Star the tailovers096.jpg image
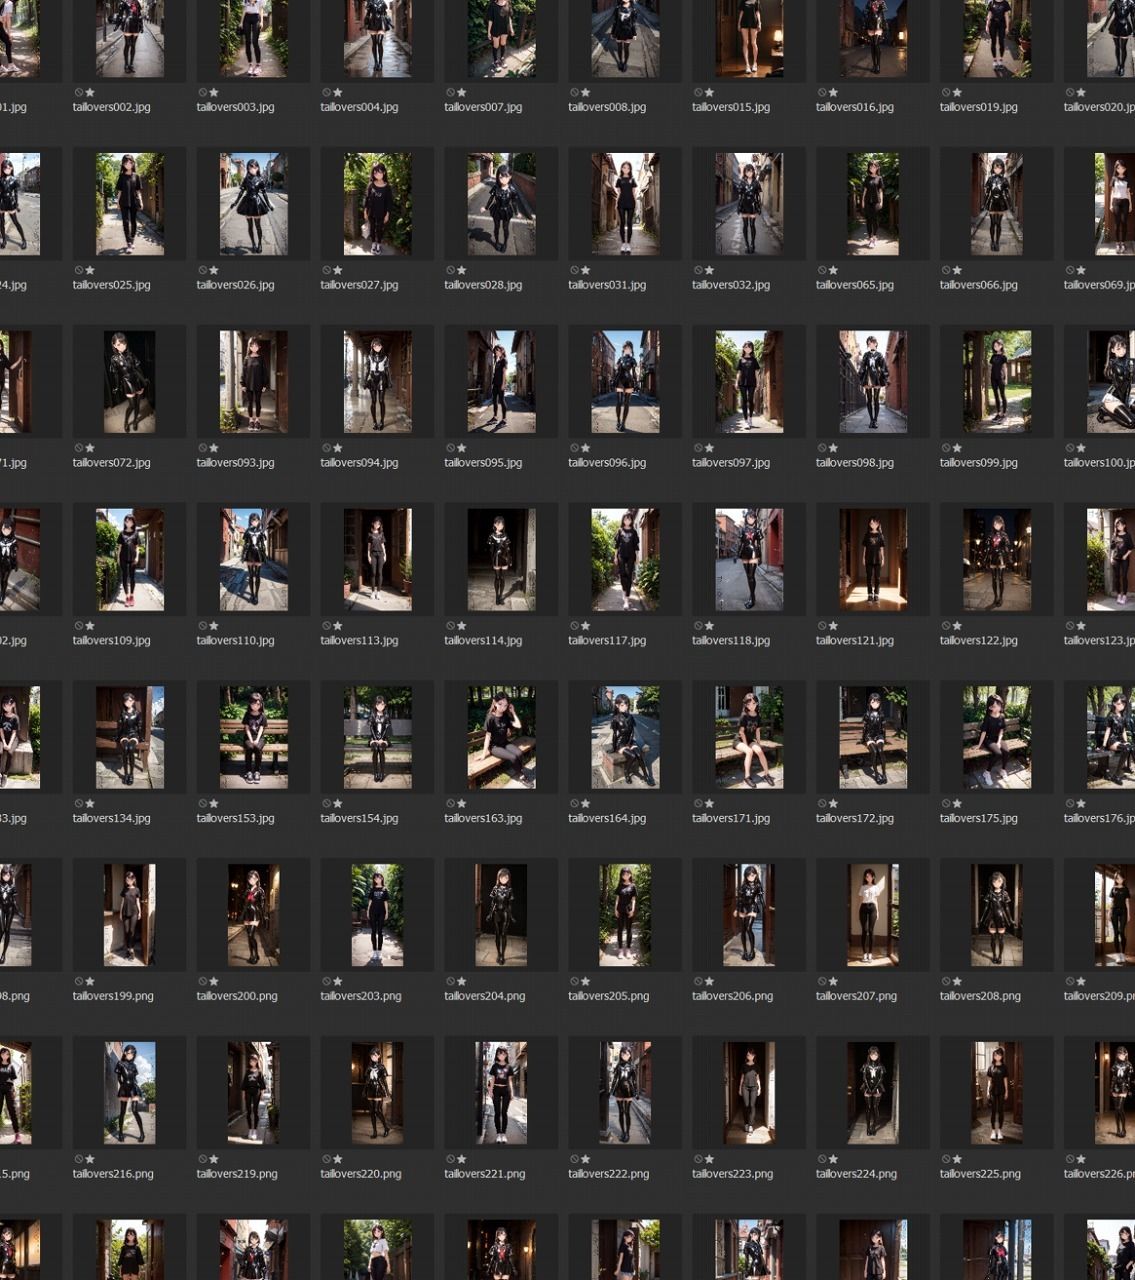 point(586,448)
